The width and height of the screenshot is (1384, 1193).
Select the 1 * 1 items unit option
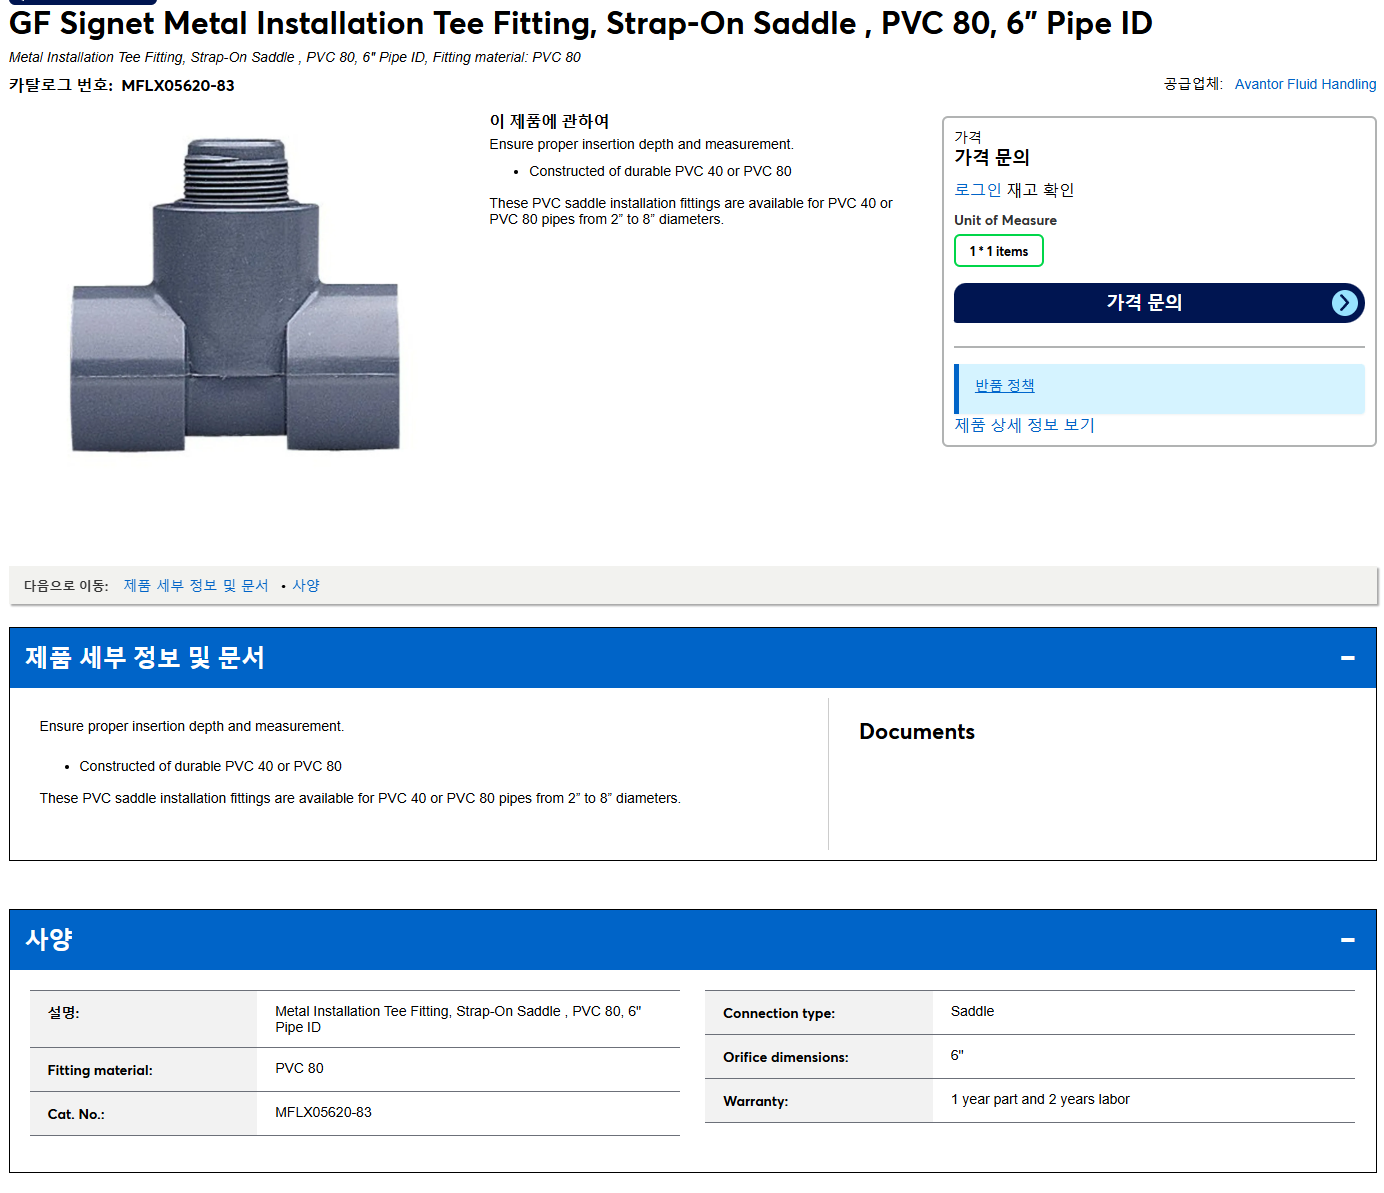[x=998, y=251]
